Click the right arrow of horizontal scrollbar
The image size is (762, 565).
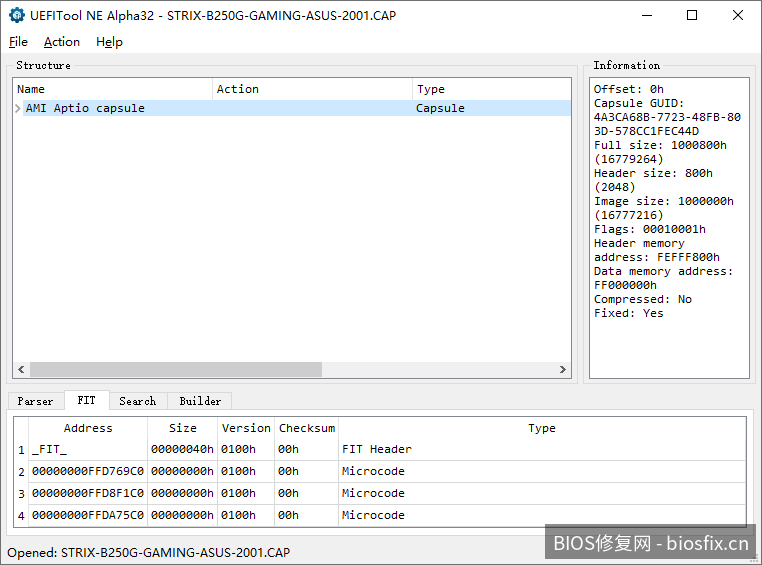[x=563, y=370]
